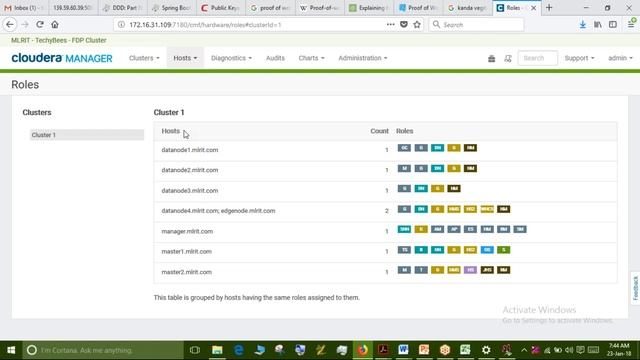This screenshot has height=360, width=640.
Task: Click the SM role badge in manager.mlrit.com row
Action: pyautogui.click(x=520, y=229)
